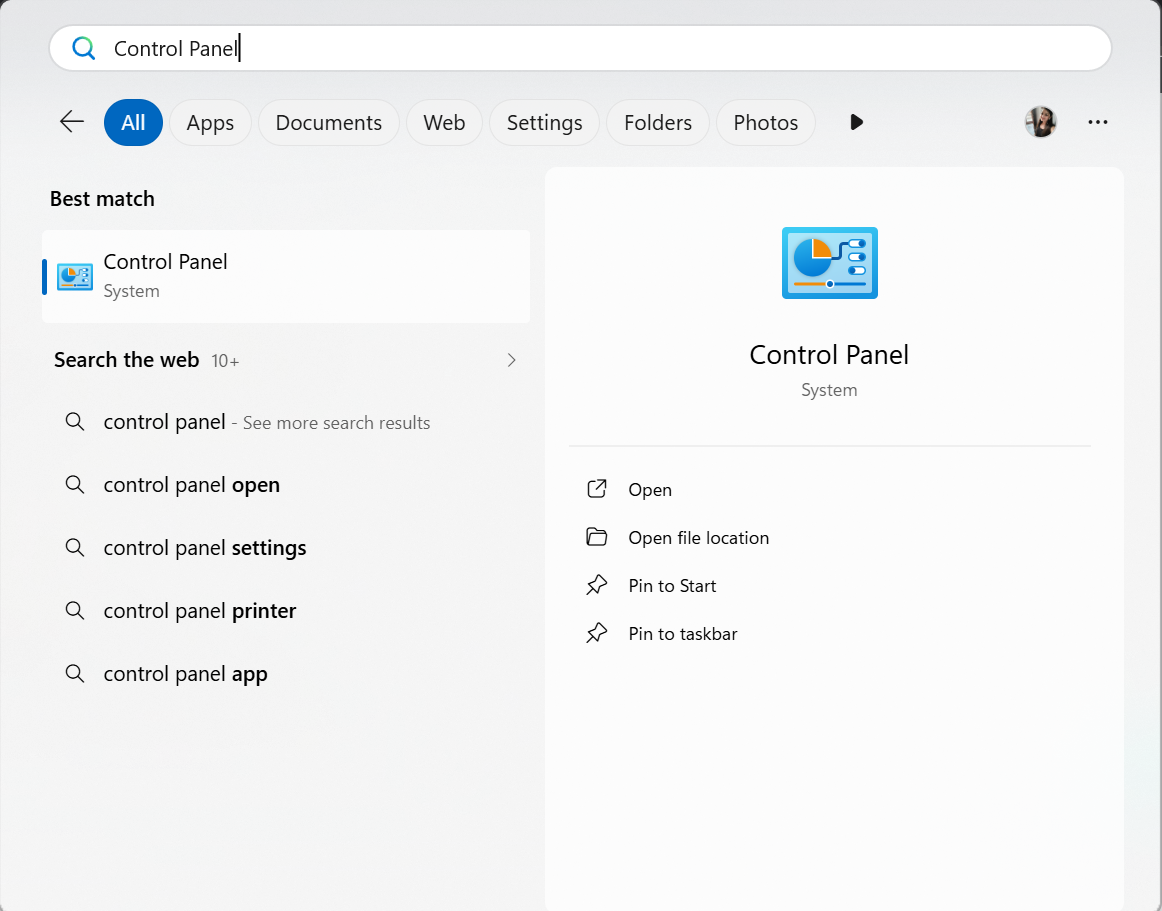1162x911 pixels.
Task: Open the three-dot options menu
Action: [1098, 122]
